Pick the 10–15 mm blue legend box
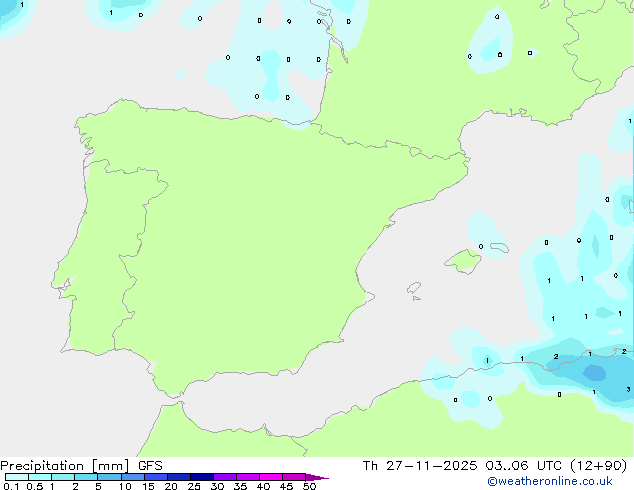This screenshot has width=634, height=490. tap(133, 477)
